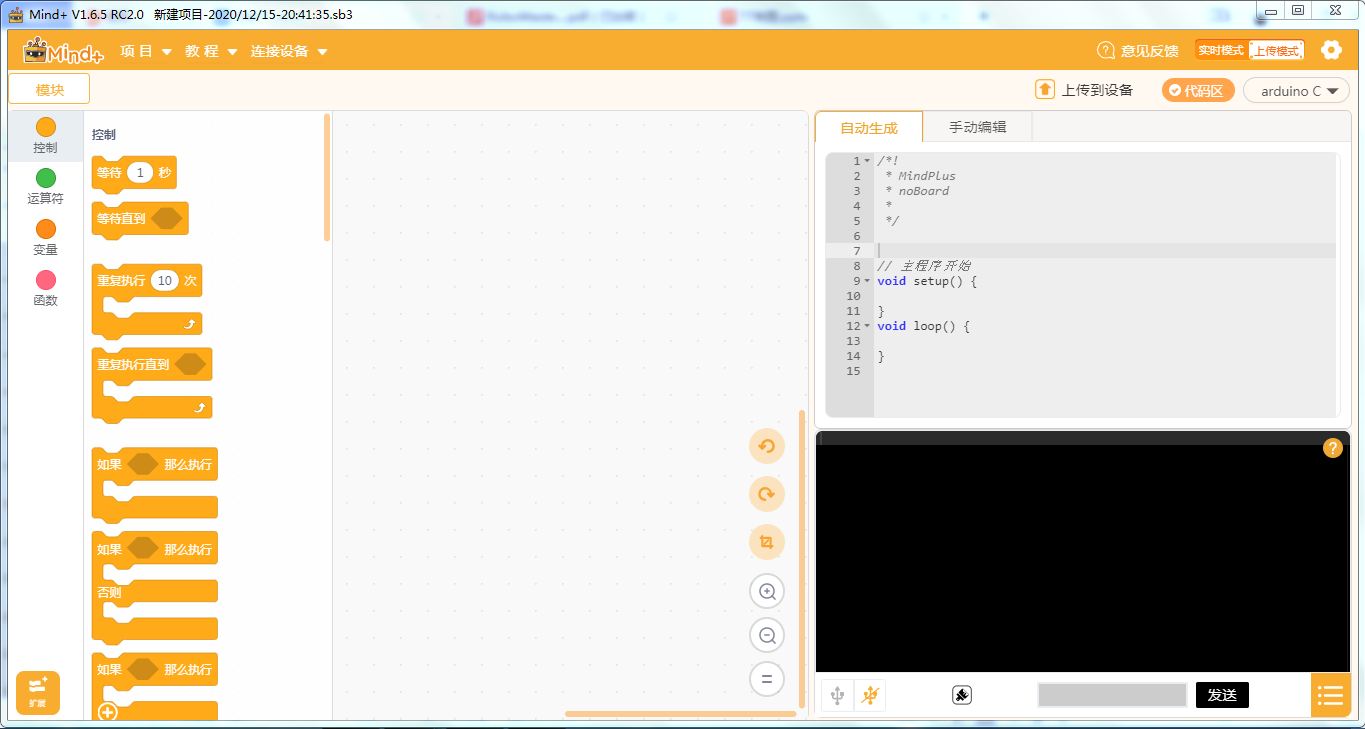Click the void setup() code line

pyautogui.click(x=927, y=281)
